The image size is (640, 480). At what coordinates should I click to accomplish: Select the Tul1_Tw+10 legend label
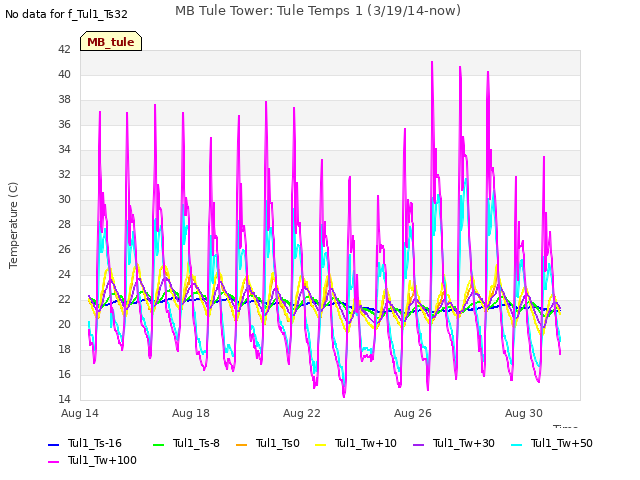[x=366, y=443]
